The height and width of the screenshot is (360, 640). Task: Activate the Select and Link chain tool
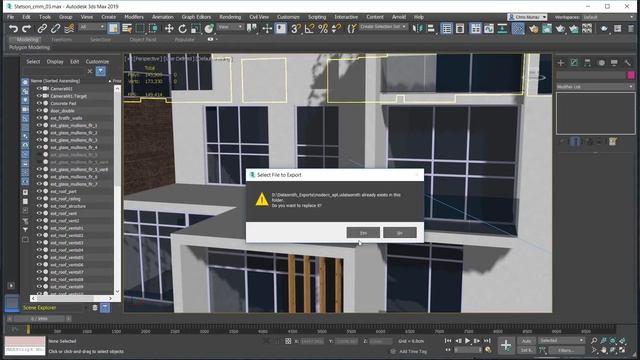[42, 29]
